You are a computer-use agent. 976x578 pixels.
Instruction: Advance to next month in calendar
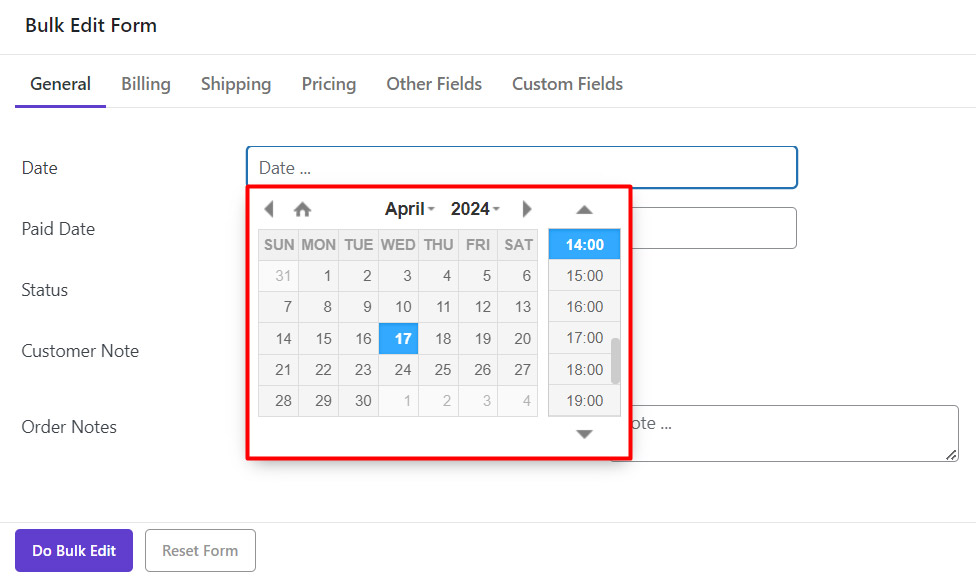527,209
